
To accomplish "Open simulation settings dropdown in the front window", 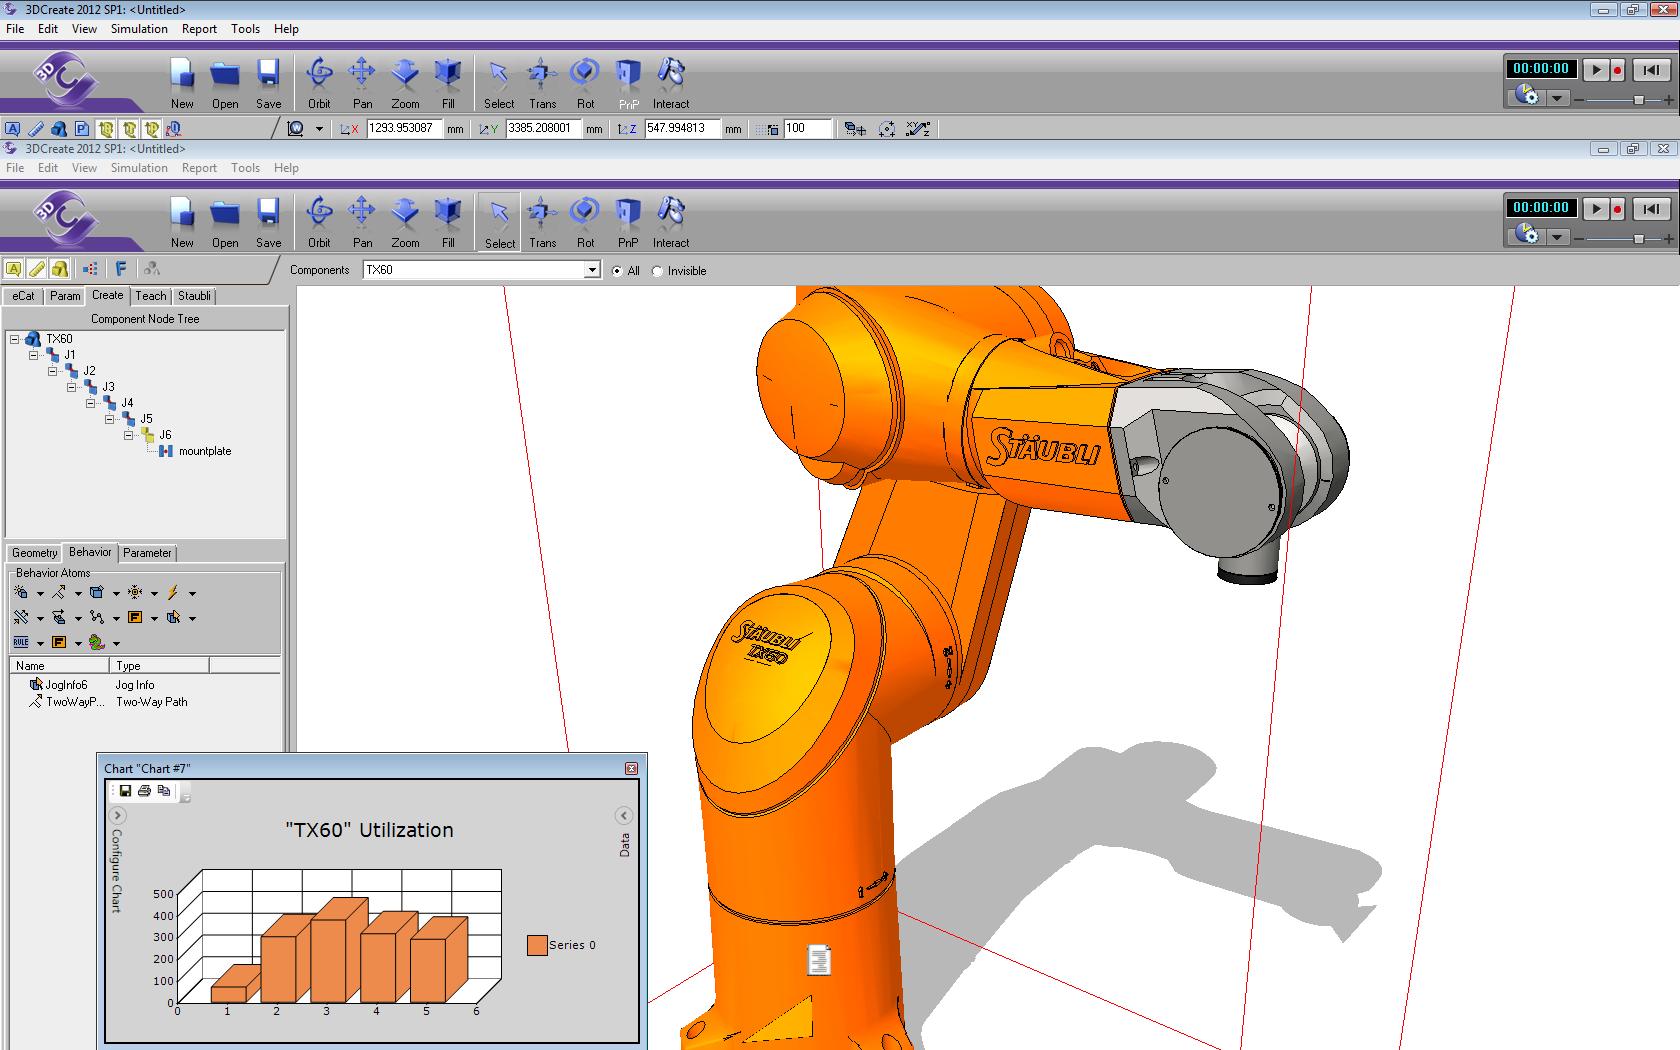I will click(x=1557, y=237).
